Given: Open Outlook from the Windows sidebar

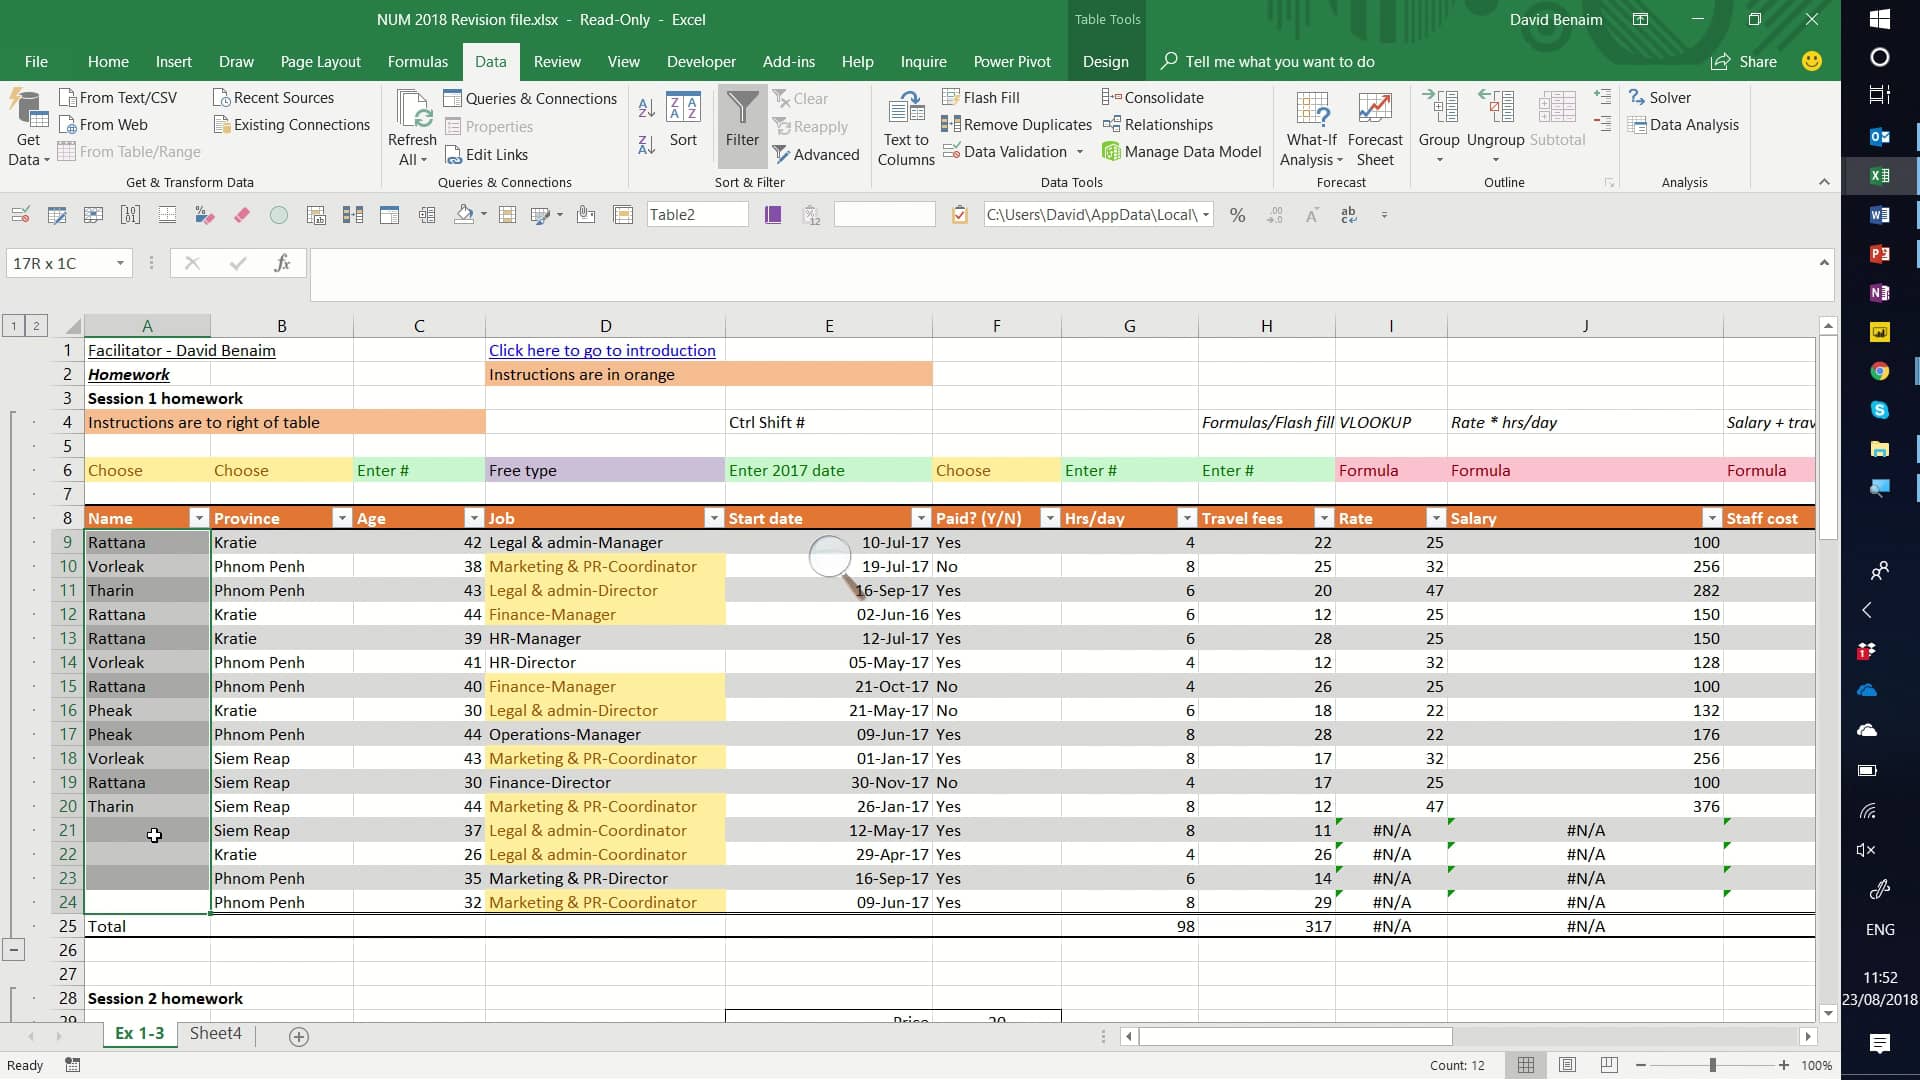Looking at the screenshot, I should click(1879, 137).
